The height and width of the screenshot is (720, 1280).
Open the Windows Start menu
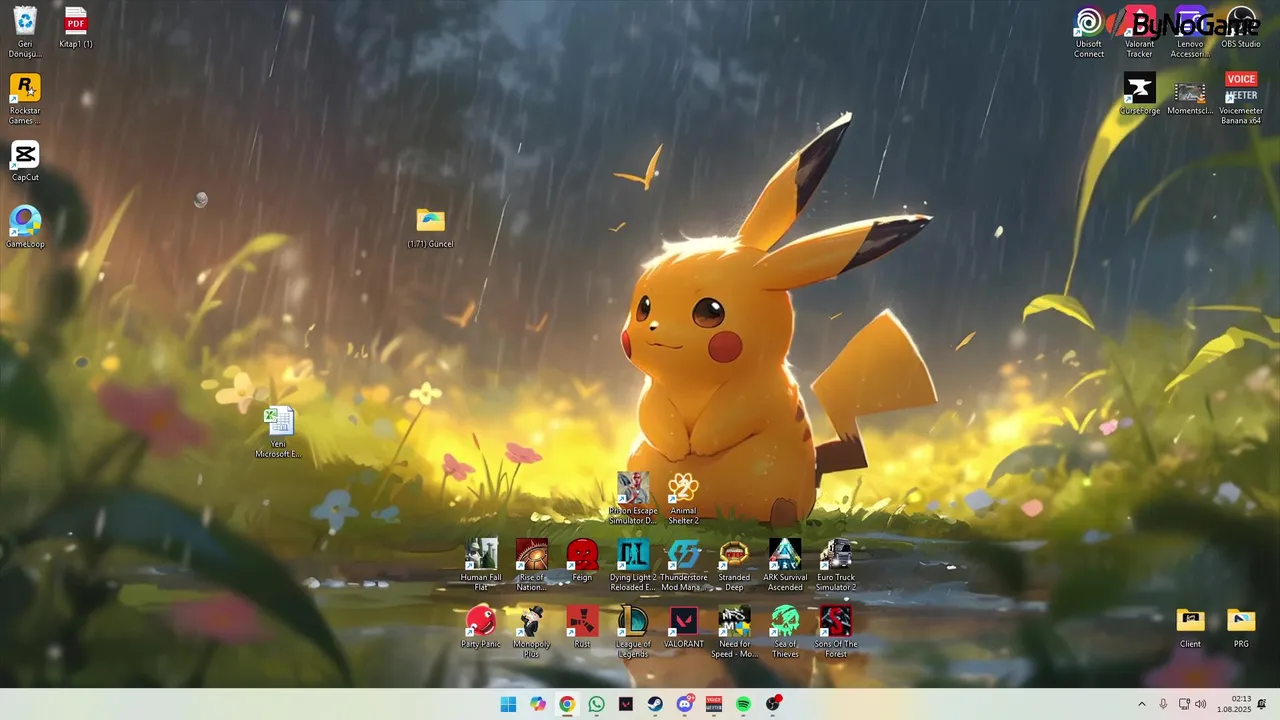pyautogui.click(x=508, y=704)
